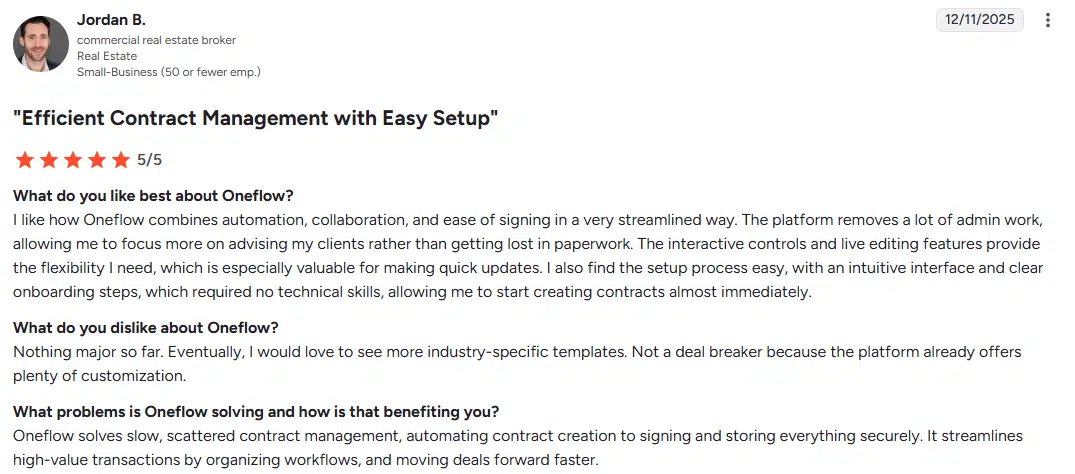Open the "Efficient Contract Management" review title
This screenshot has width=1075, height=474.
255,119
